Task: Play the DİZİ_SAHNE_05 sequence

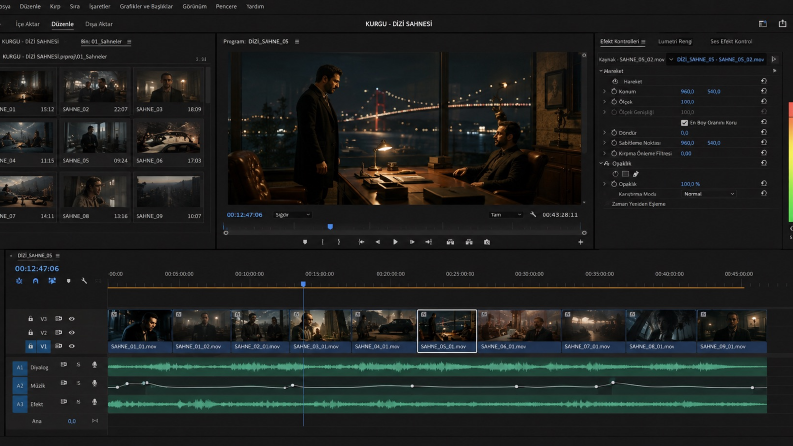Action: coord(395,242)
